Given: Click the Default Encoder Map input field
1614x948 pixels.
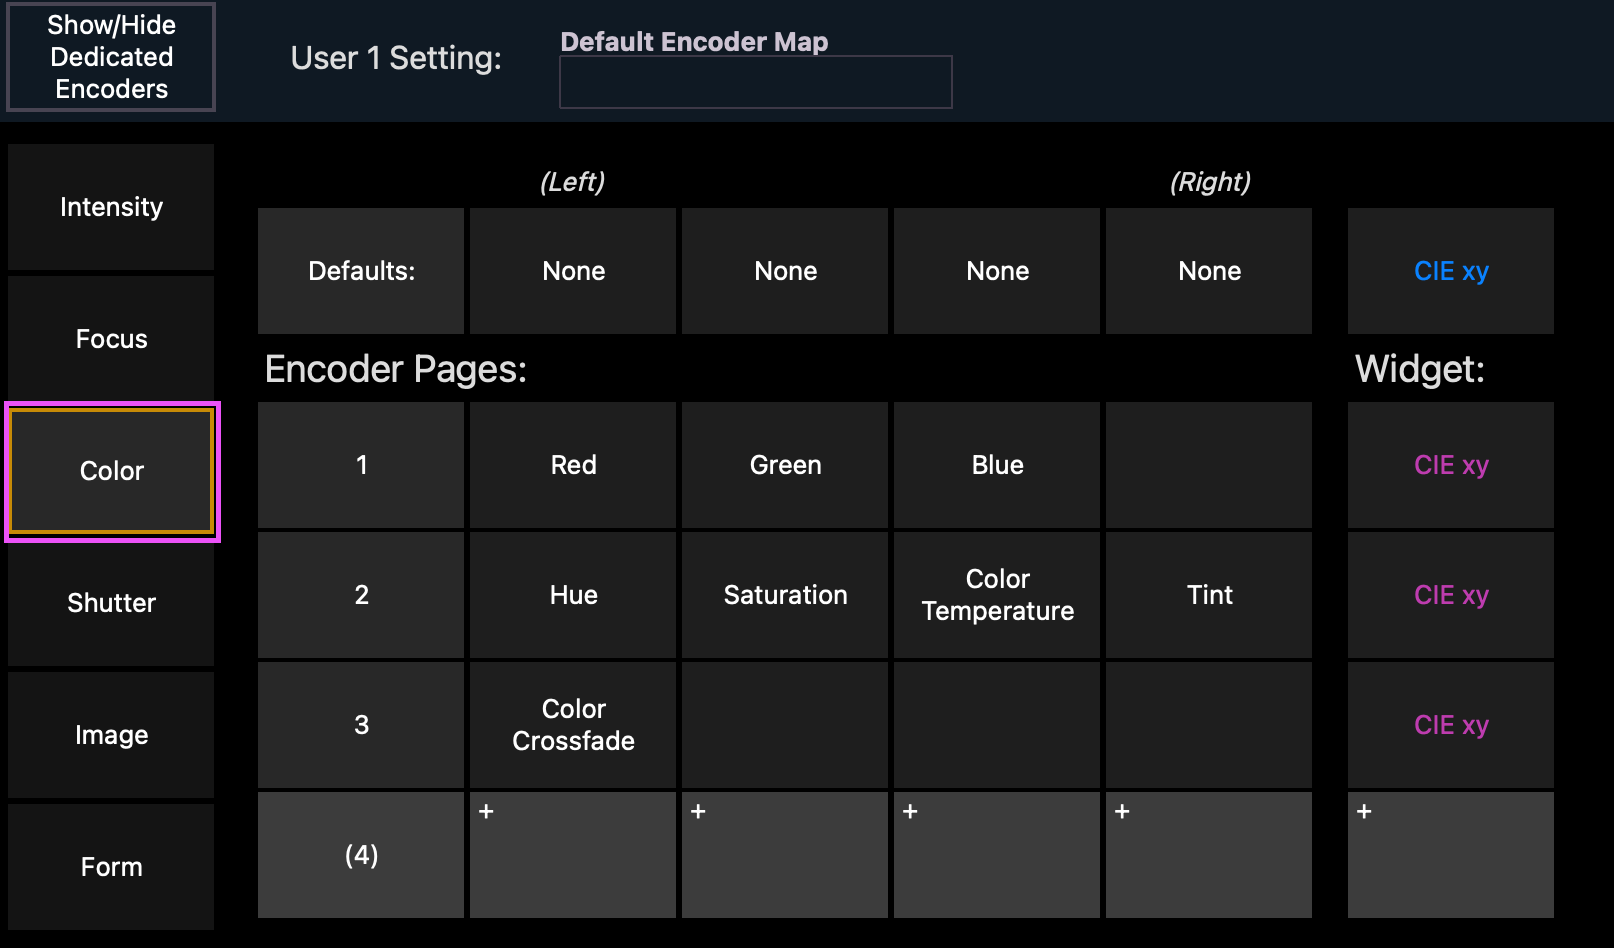Looking at the screenshot, I should (755, 82).
